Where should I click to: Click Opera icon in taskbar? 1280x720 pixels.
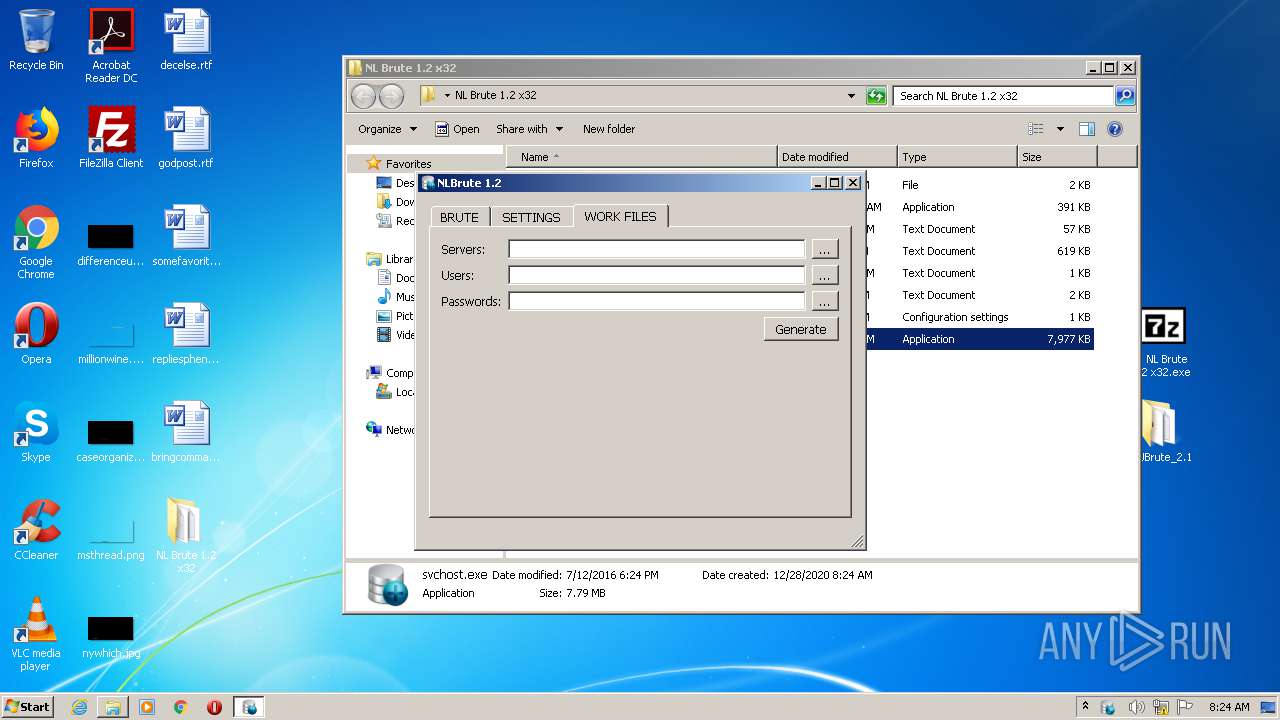click(x=214, y=707)
